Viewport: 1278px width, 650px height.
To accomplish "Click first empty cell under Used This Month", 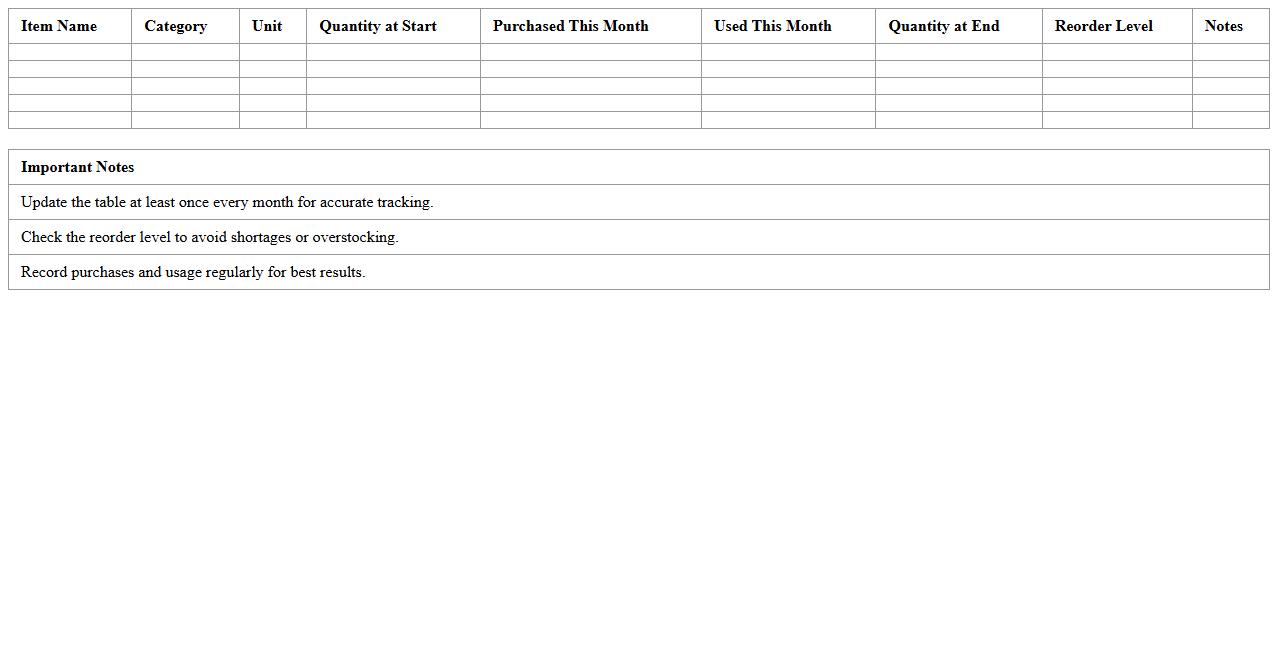I will point(788,52).
